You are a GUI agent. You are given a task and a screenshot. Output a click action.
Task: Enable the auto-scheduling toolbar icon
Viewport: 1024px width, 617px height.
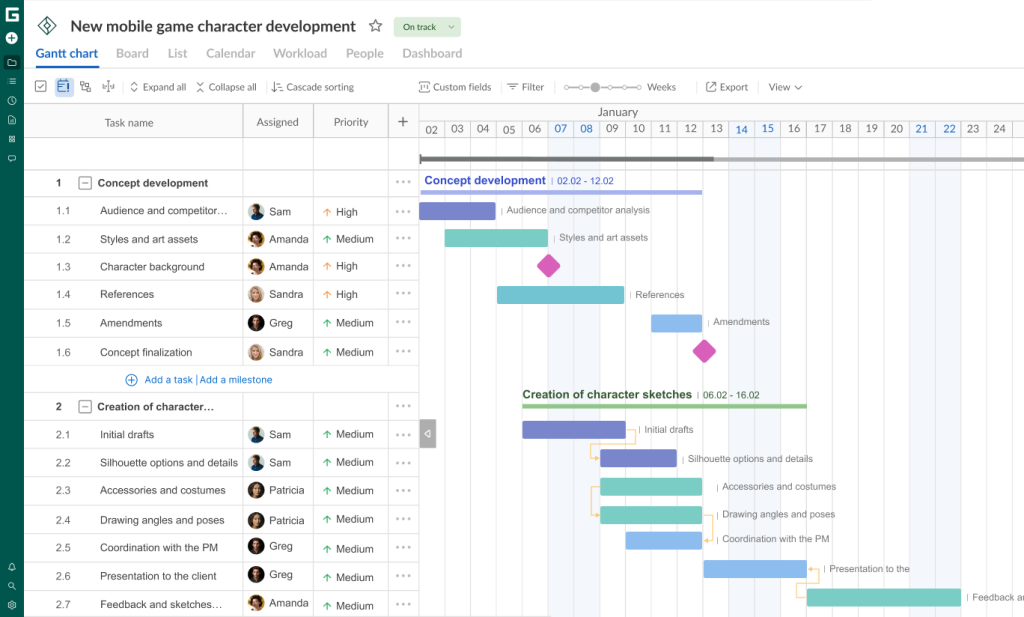tap(108, 86)
